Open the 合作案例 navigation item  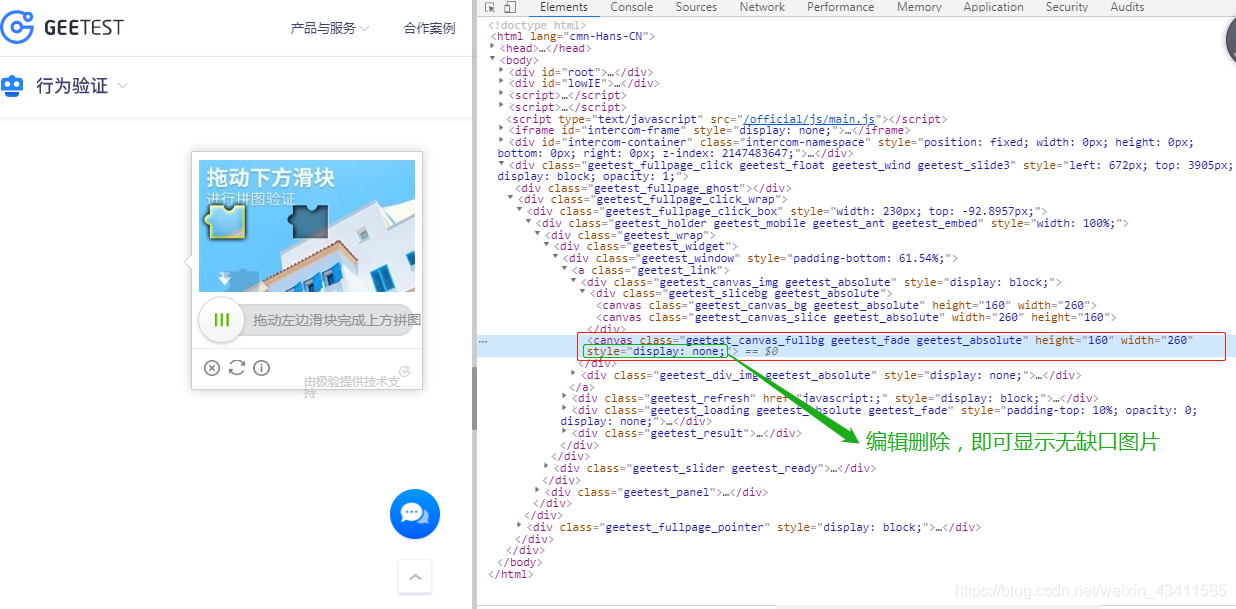tap(430, 28)
